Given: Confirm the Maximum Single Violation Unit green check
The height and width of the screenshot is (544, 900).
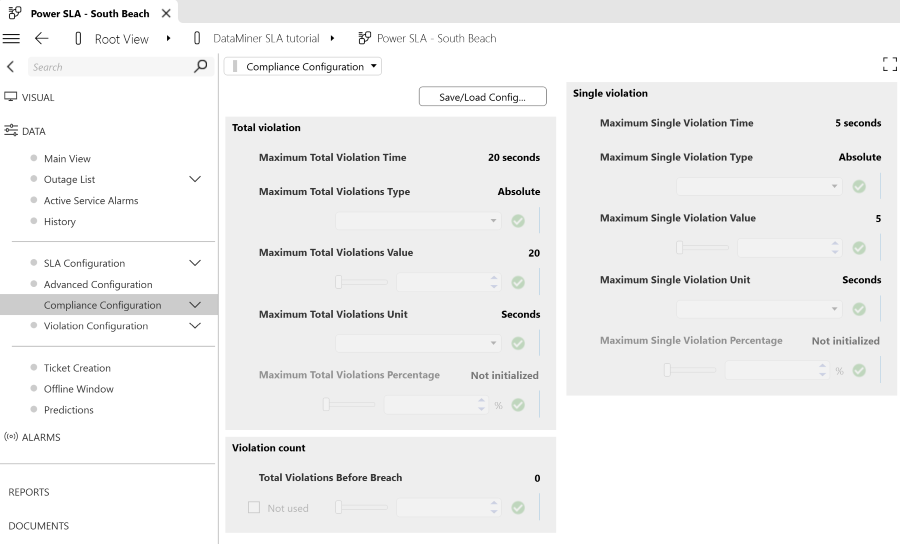Looking at the screenshot, I should point(859,309).
